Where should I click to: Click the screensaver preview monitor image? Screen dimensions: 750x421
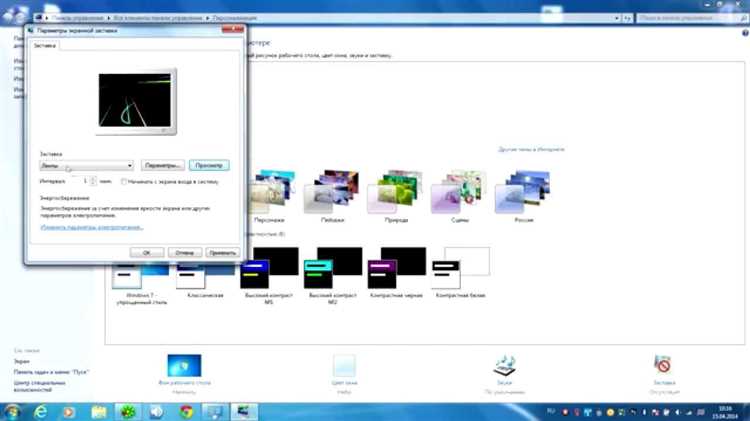[x=135, y=101]
